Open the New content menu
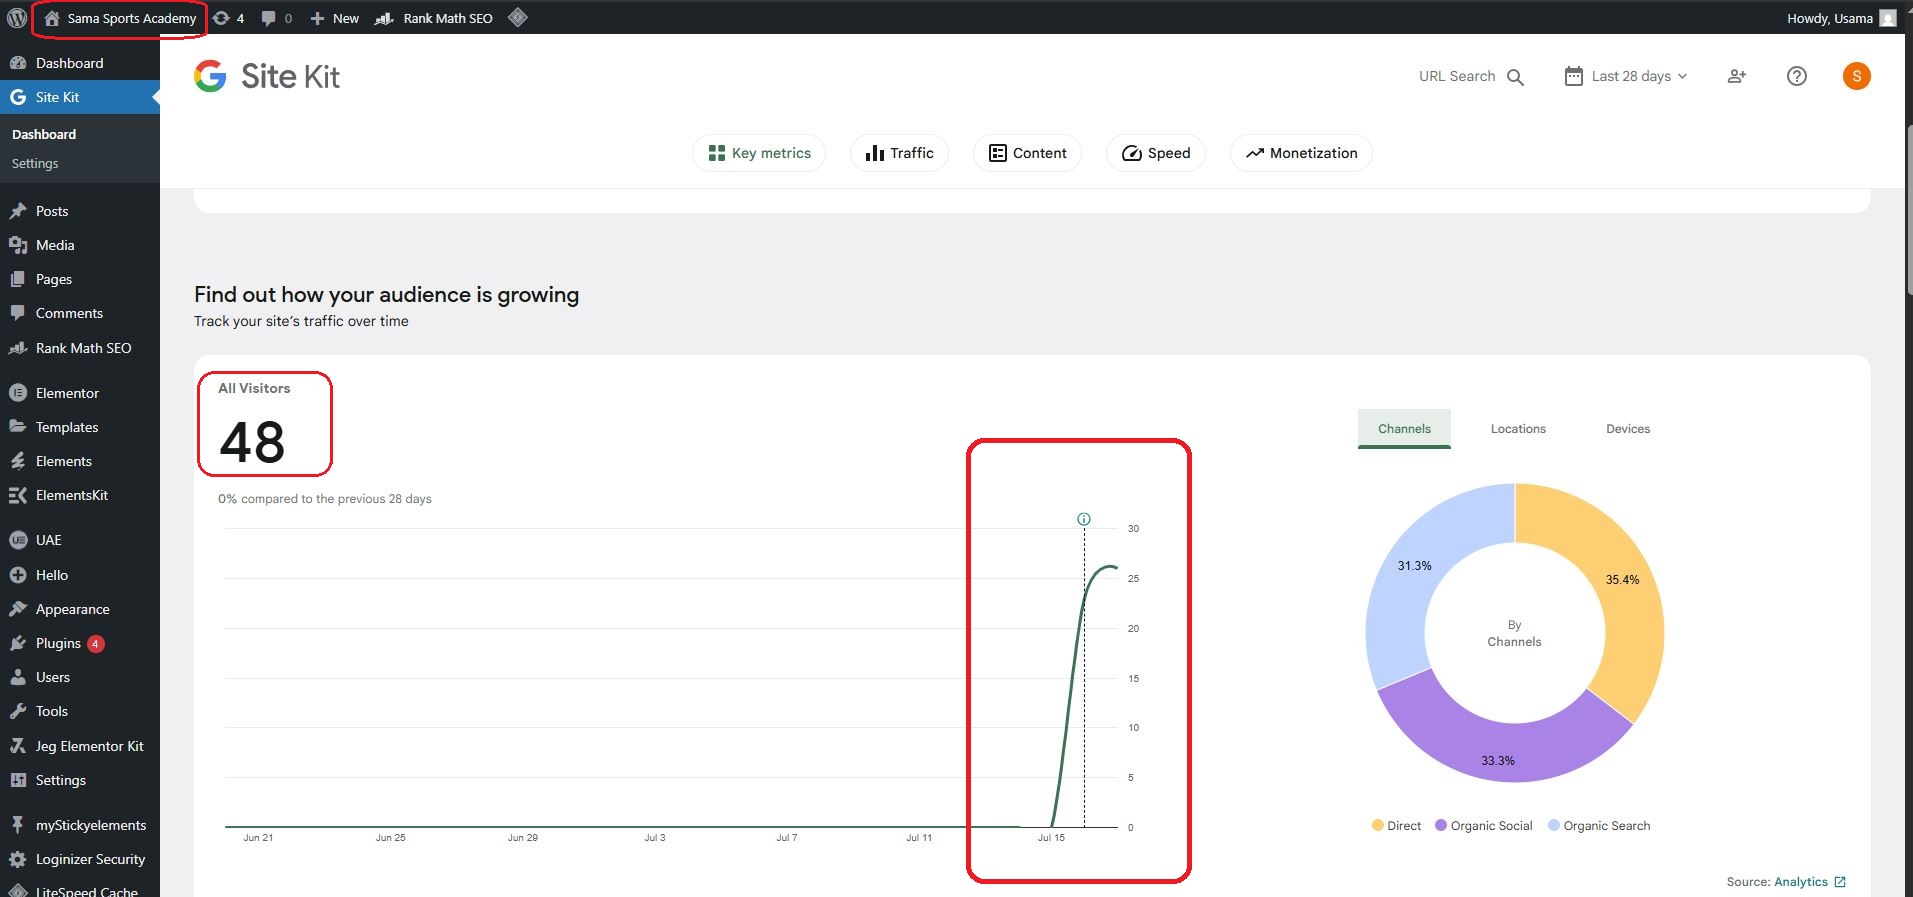The image size is (1913, 897). (x=335, y=18)
